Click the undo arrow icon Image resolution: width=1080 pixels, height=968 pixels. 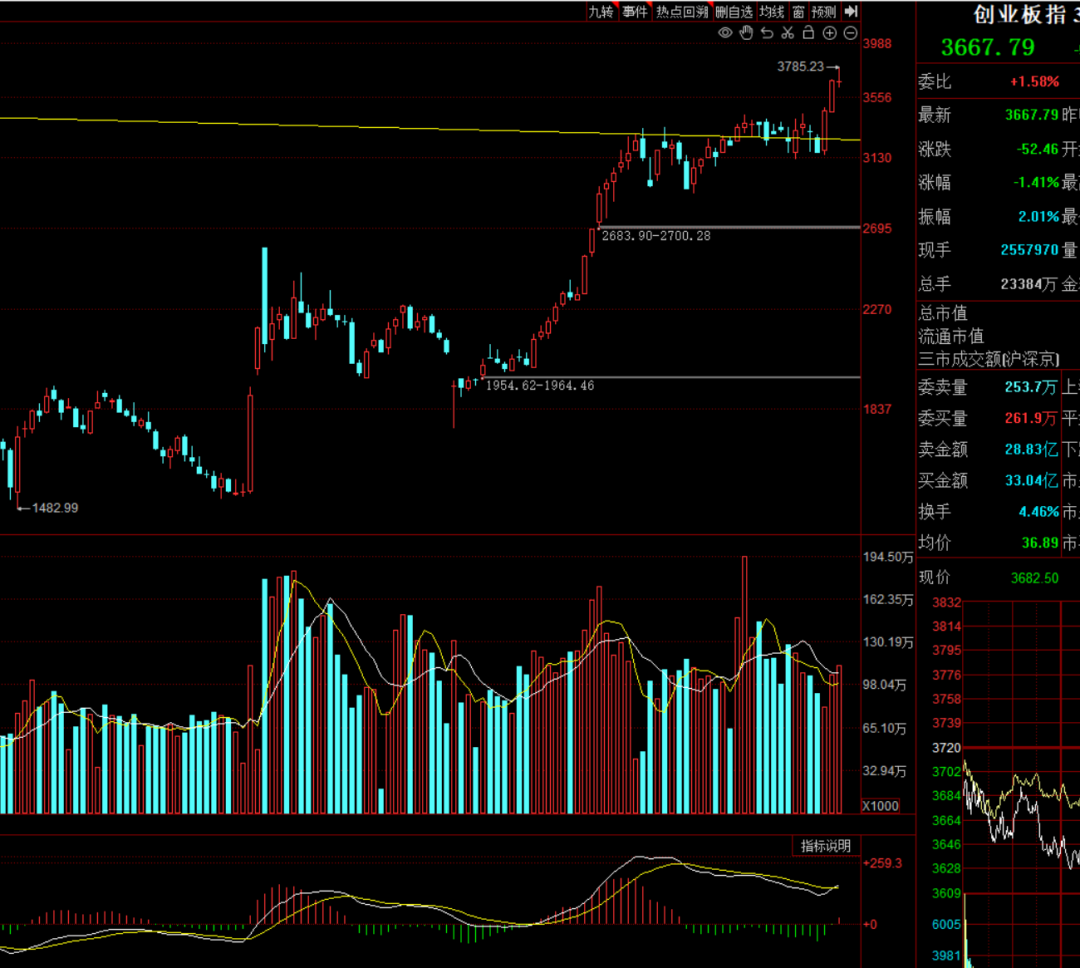(x=767, y=32)
